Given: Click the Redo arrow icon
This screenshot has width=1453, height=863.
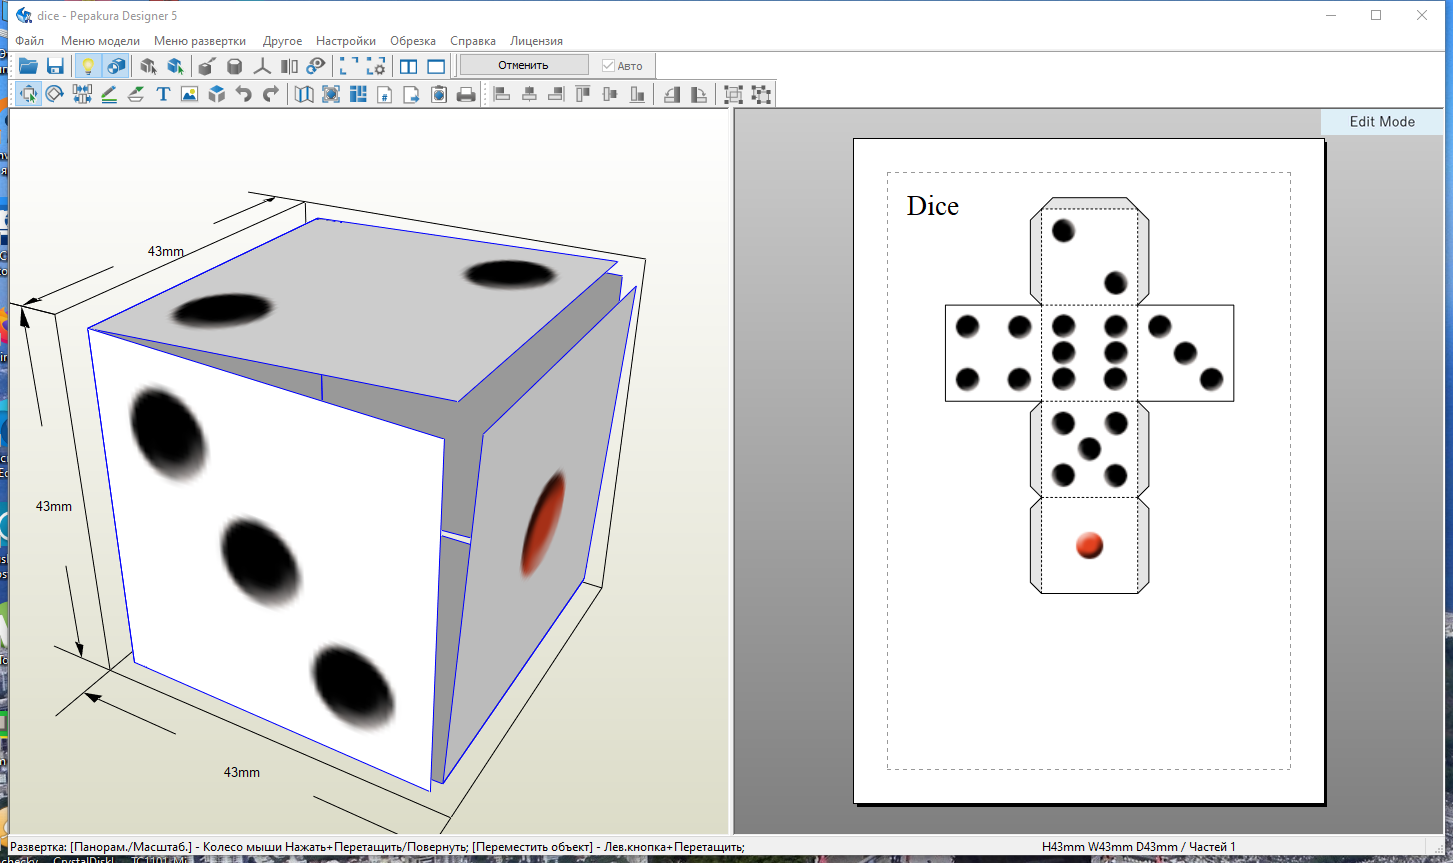Looking at the screenshot, I should [x=271, y=94].
